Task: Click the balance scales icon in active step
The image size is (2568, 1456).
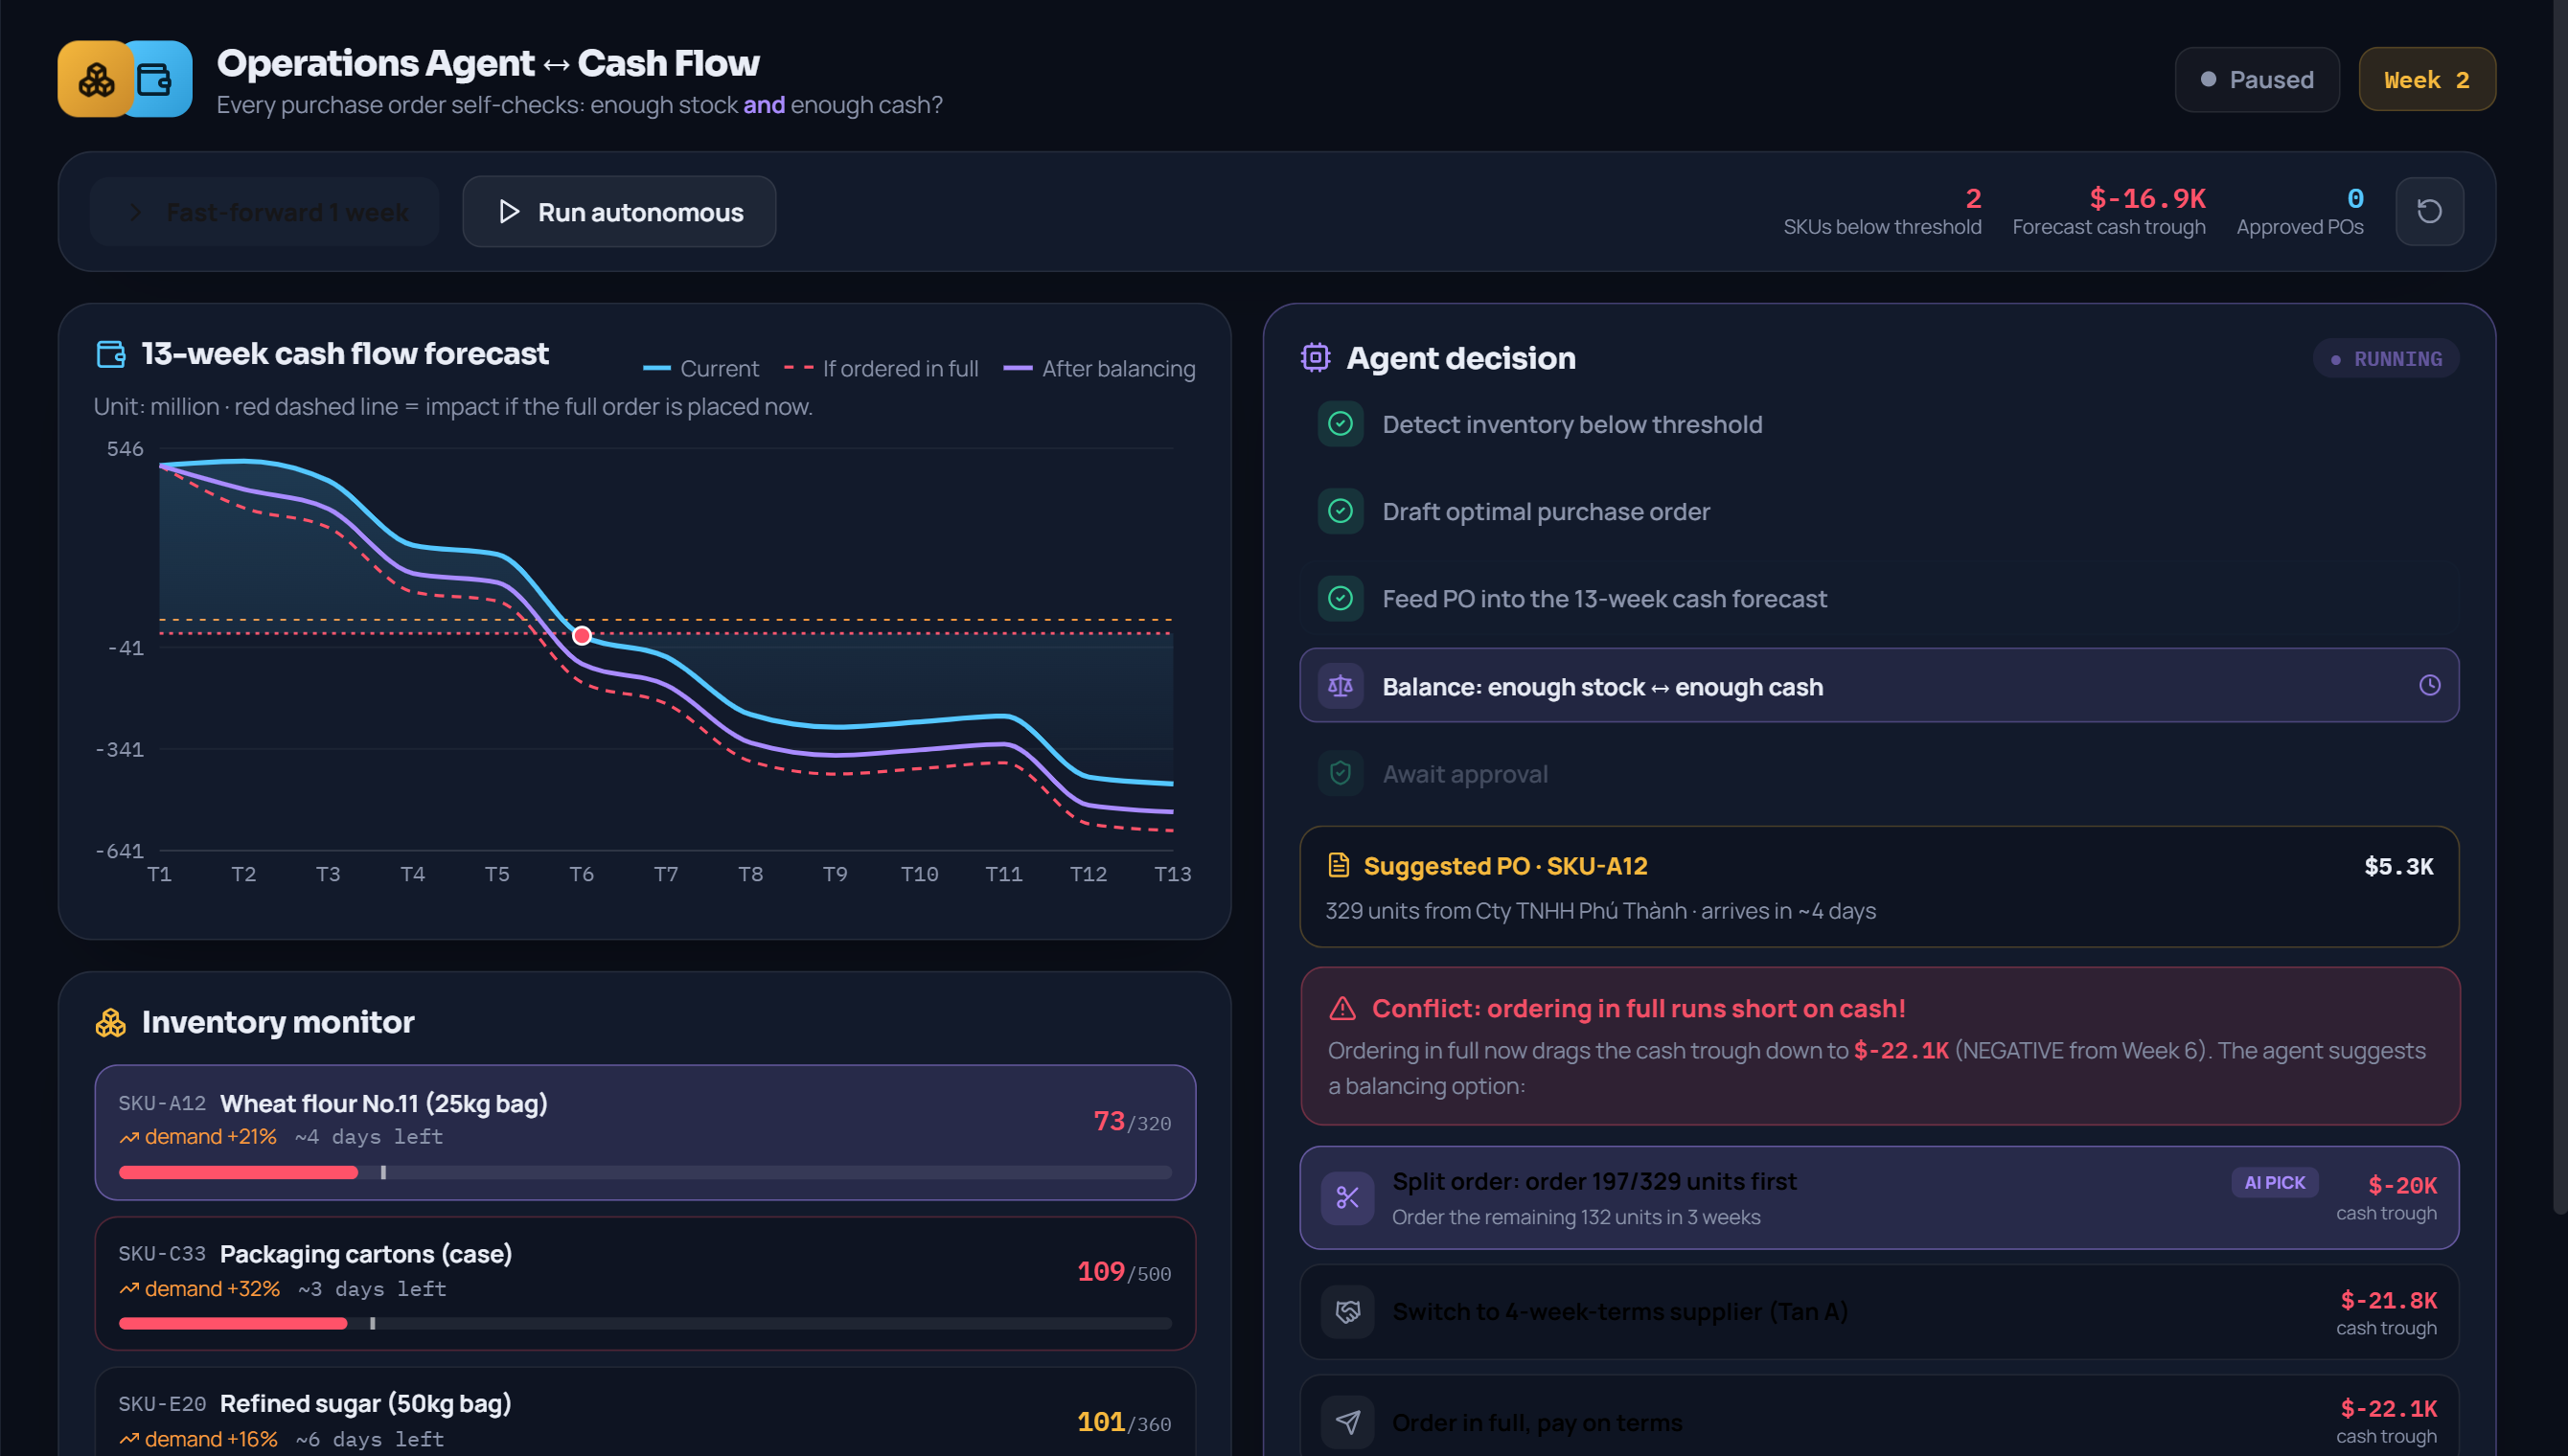Action: [1340, 686]
